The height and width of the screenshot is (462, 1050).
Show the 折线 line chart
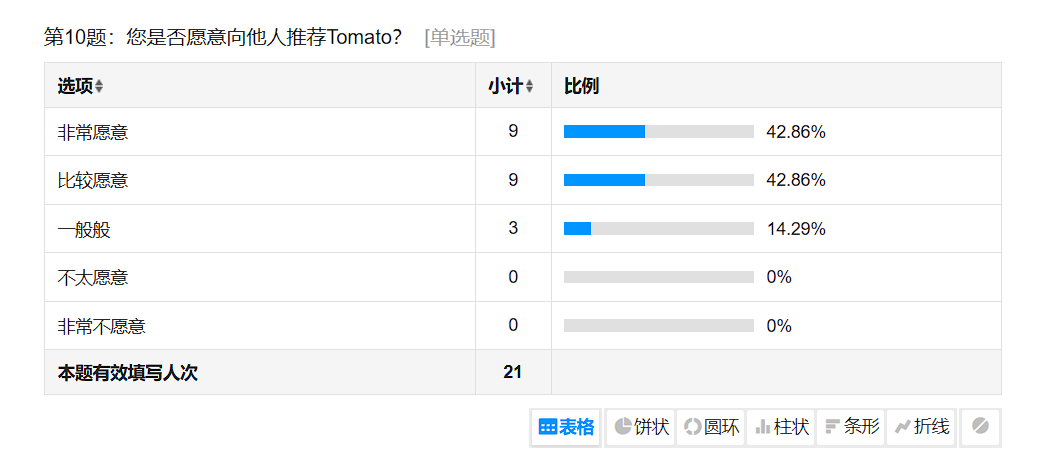(921, 427)
